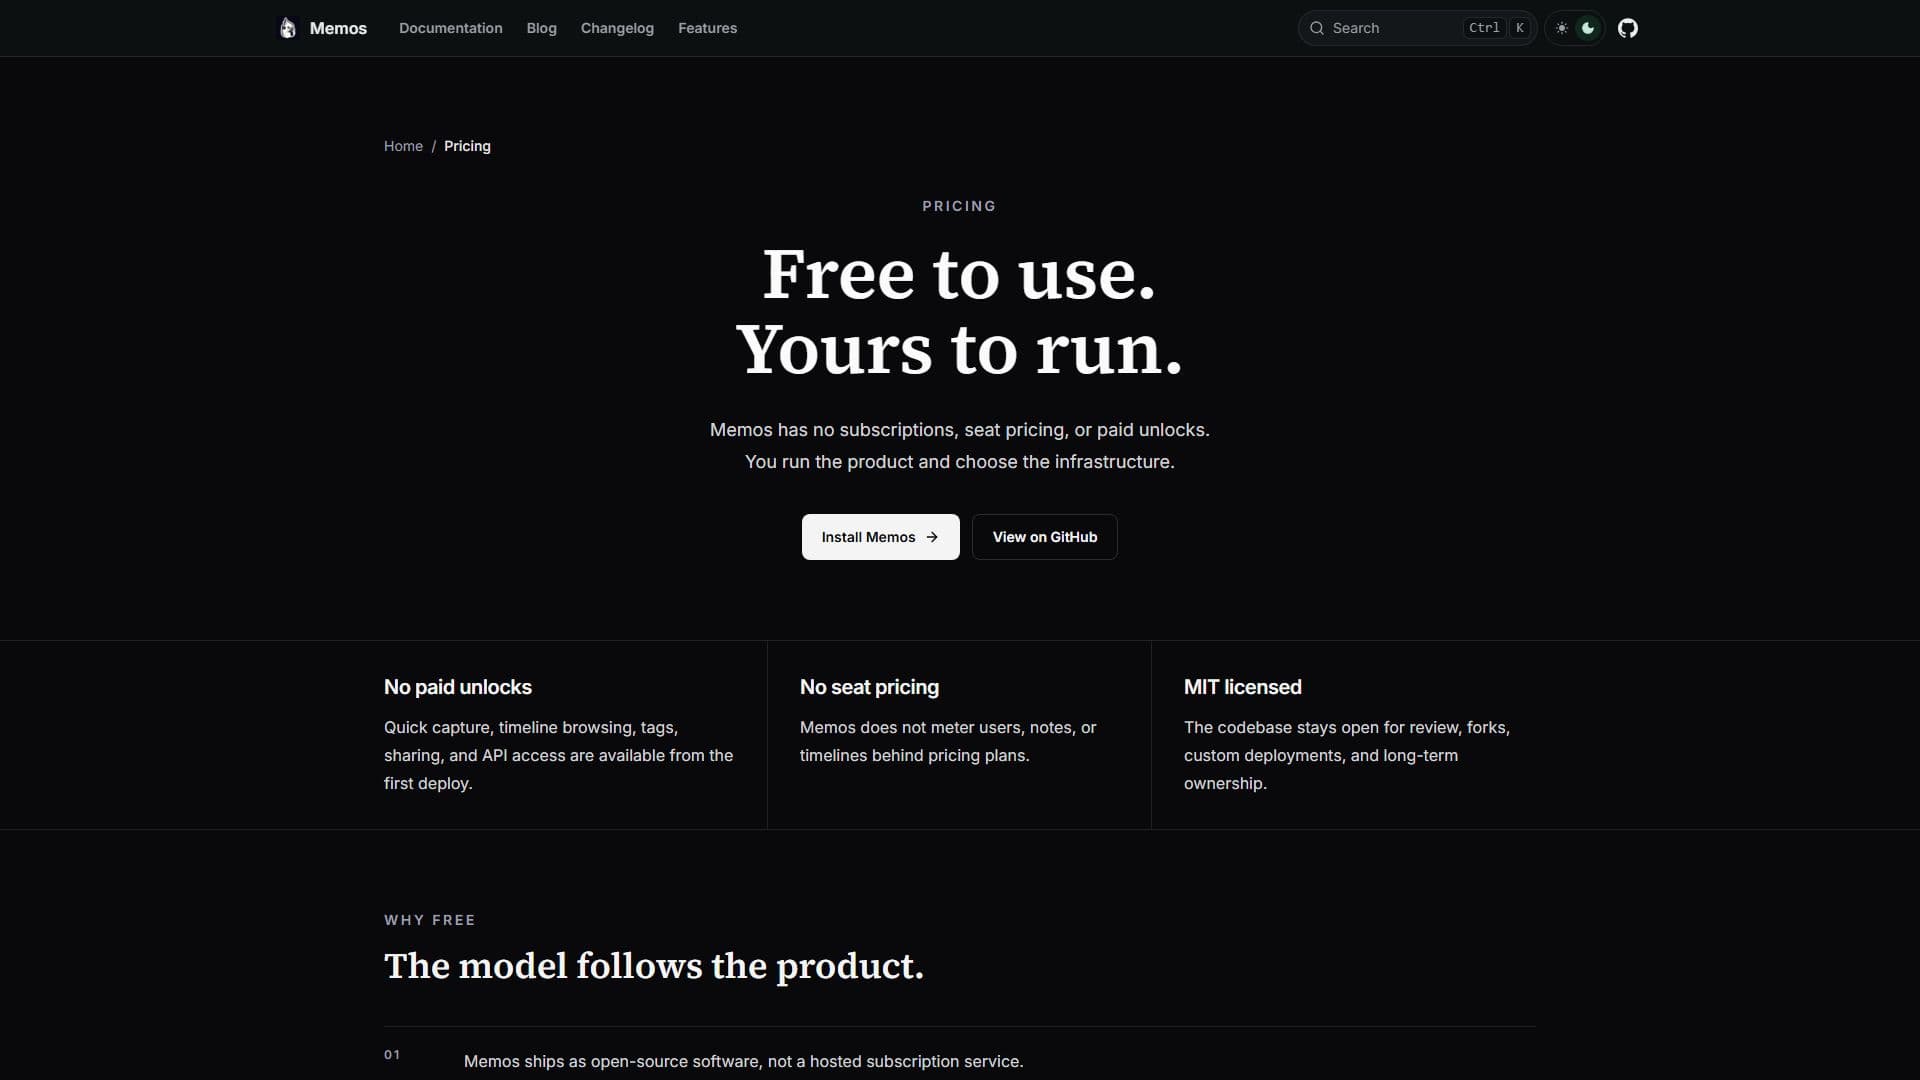Click the Install Memos button
1920x1080 pixels.
coord(880,537)
